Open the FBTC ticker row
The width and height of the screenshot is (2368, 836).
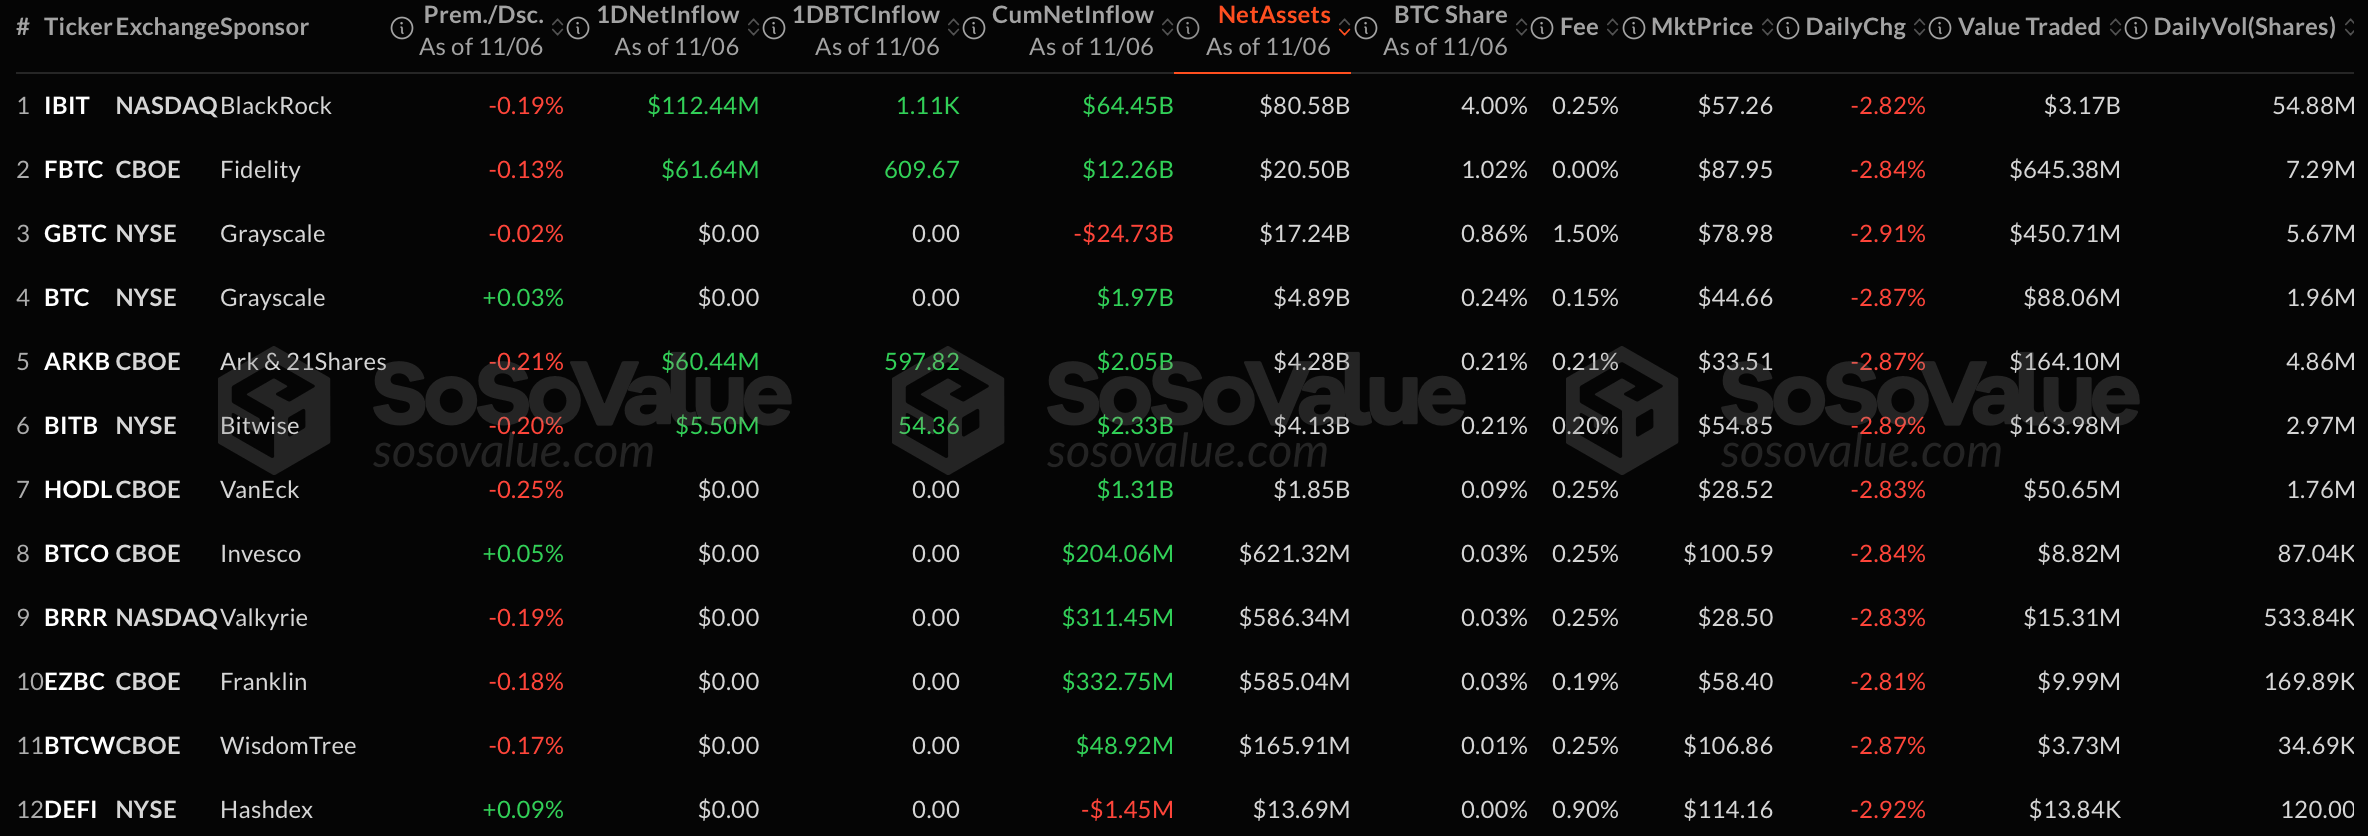74,169
